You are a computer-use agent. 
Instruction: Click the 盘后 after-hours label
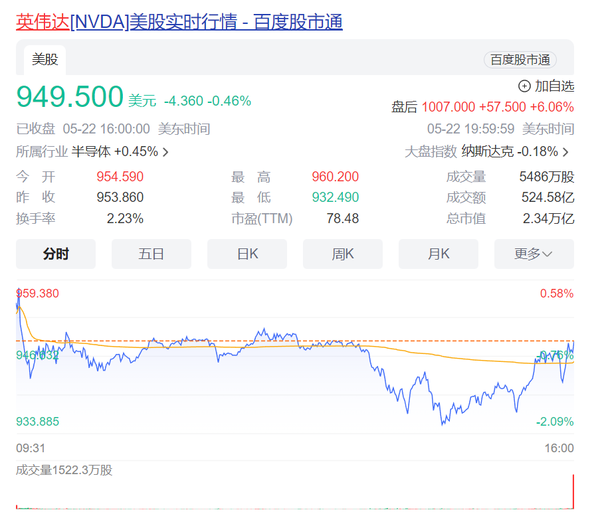pyautogui.click(x=404, y=107)
